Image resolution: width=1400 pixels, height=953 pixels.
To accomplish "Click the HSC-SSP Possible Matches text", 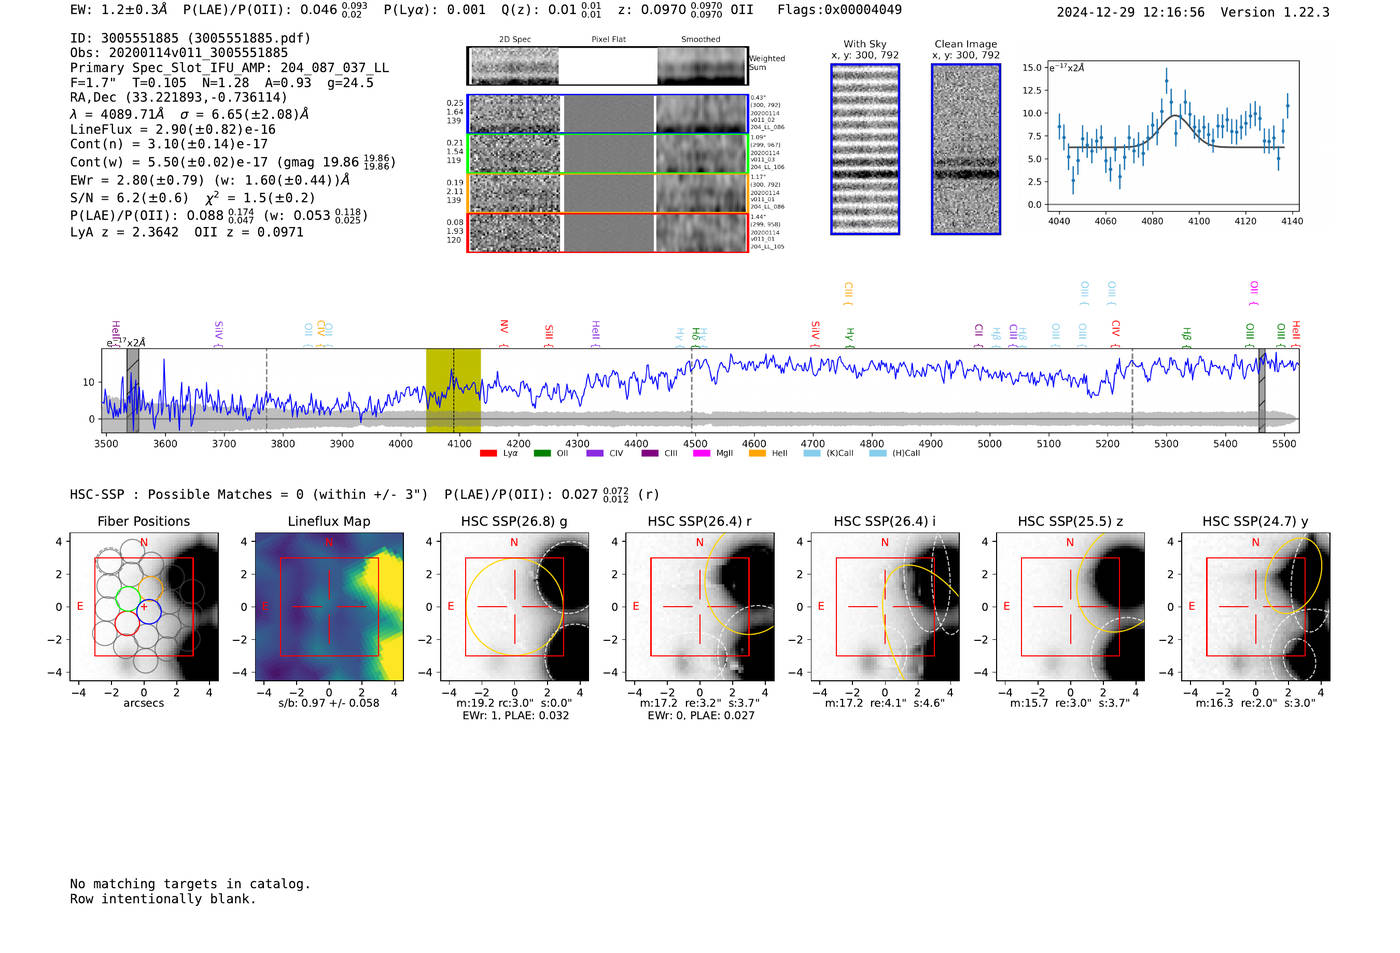I will tap(249, 495).
